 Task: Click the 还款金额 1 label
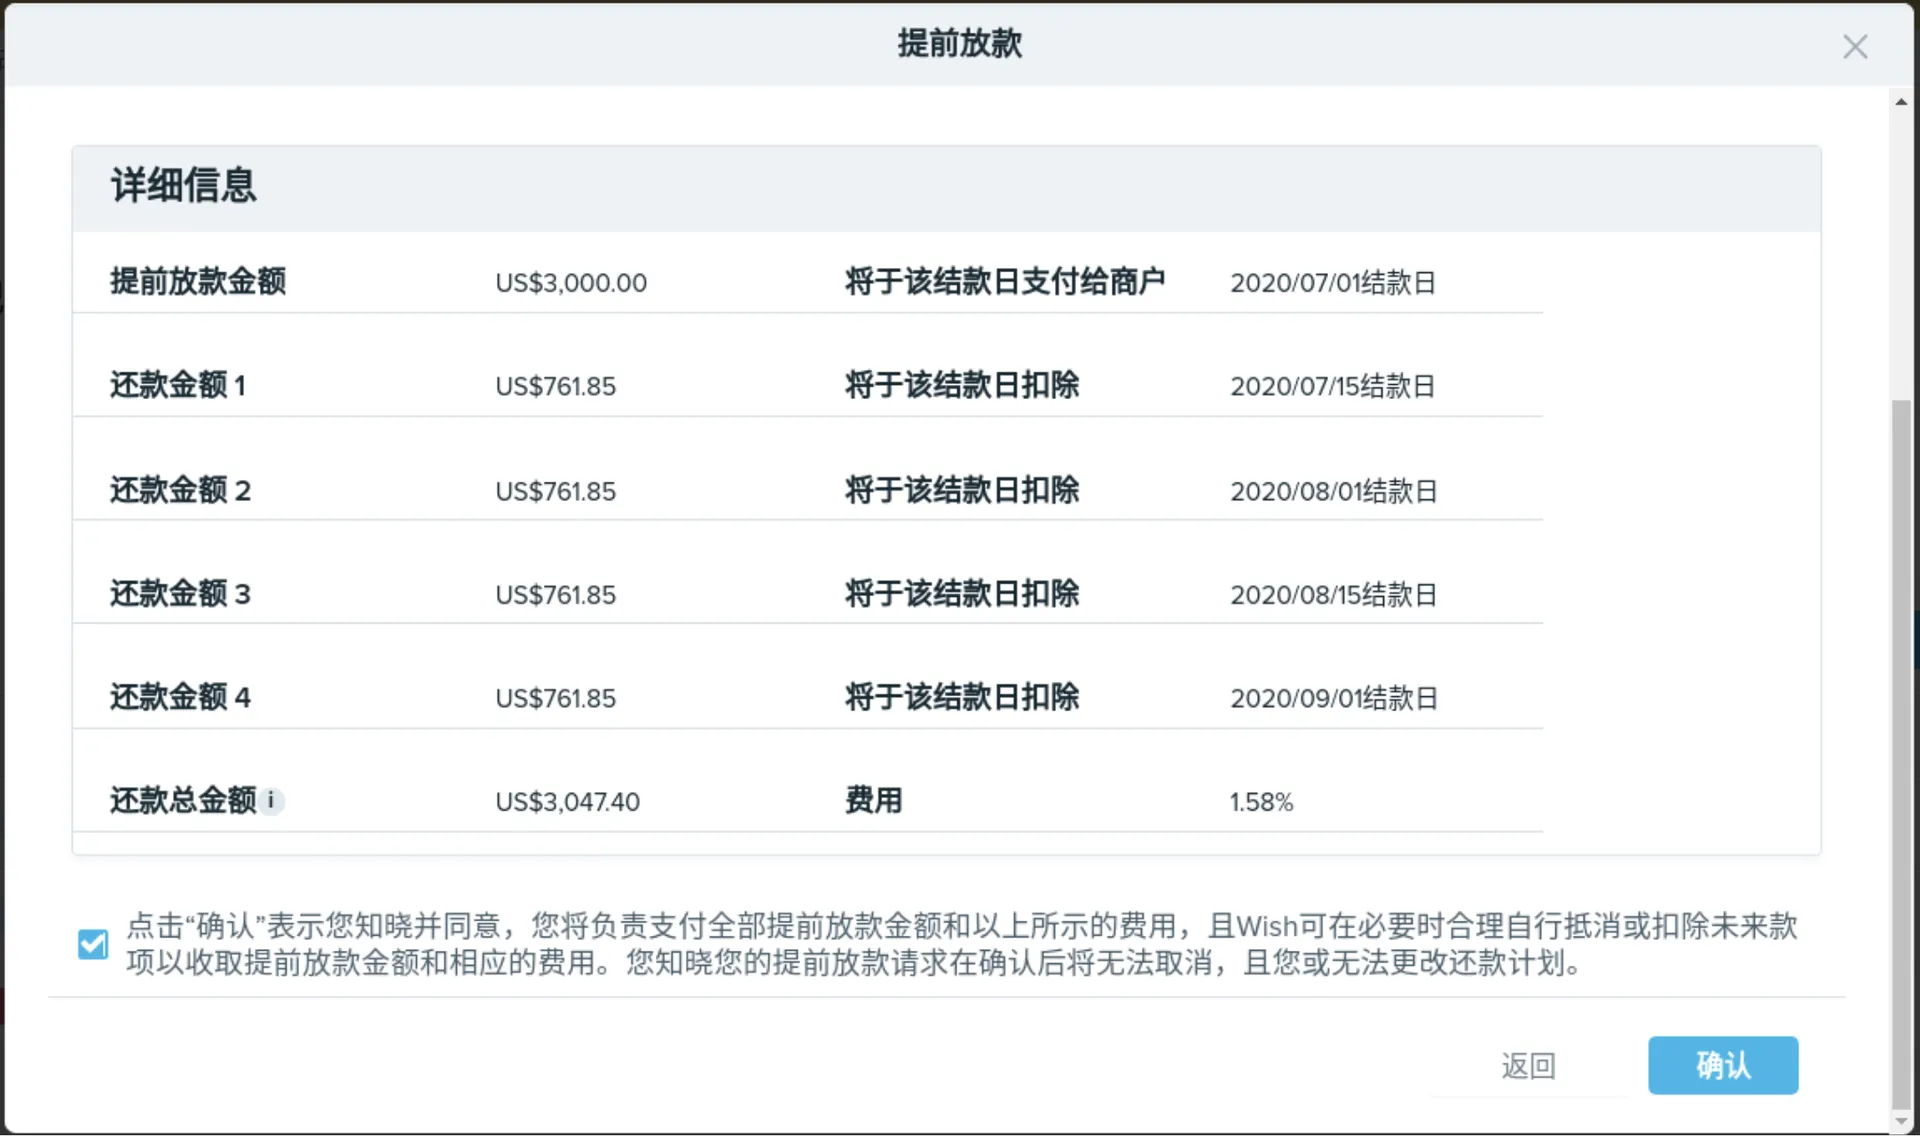178,385
